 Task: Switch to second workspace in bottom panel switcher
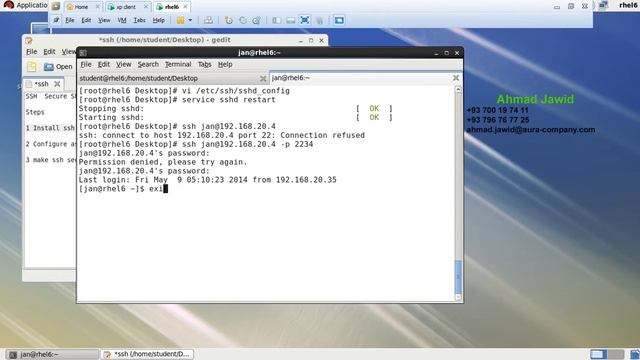(616, 354)
